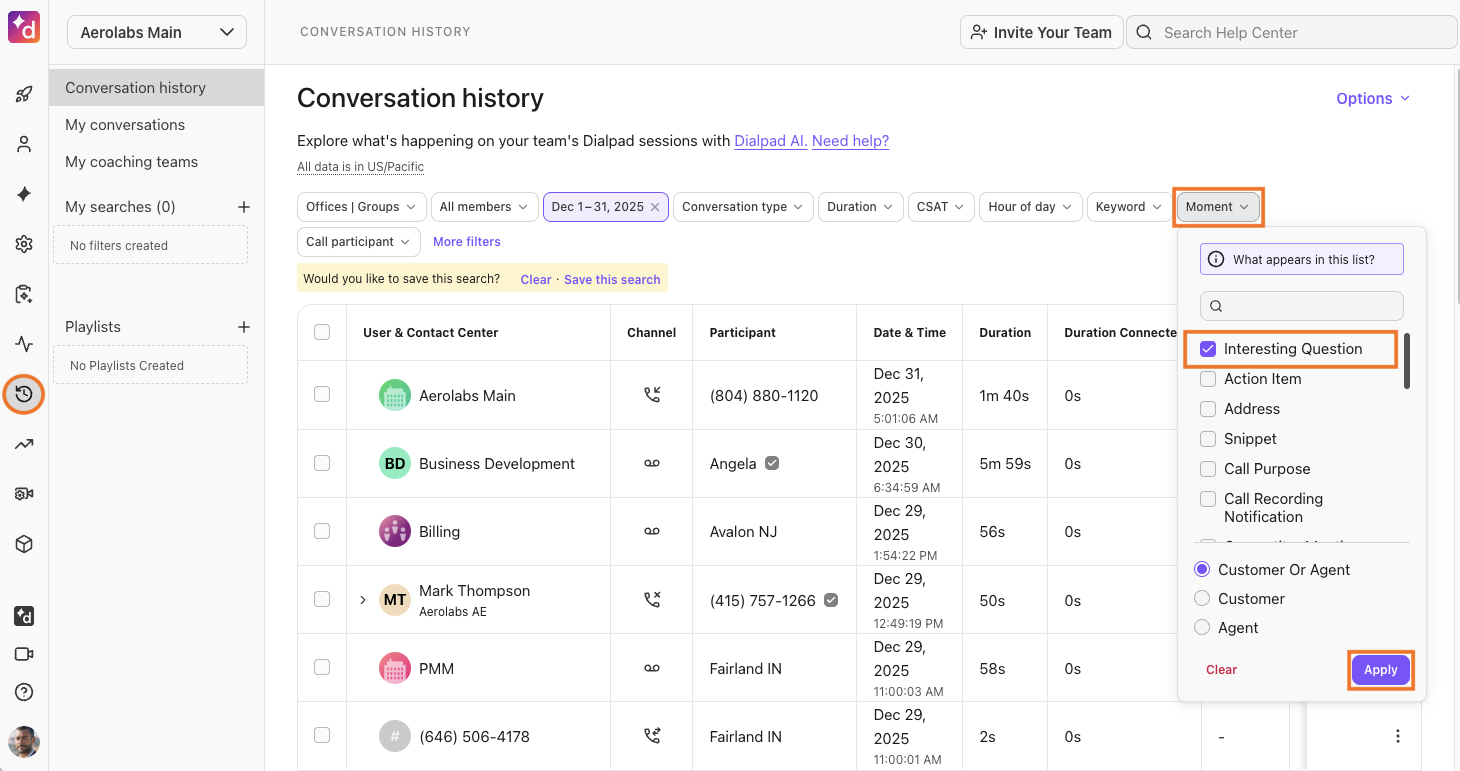This screenshot has width=1460, height=771.
Task: Open the Dialpad AI help link
Action: pos(770,140)
